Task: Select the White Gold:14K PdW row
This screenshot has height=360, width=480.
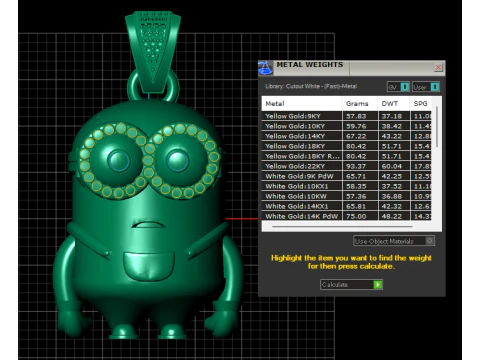Action: point(346,216)
